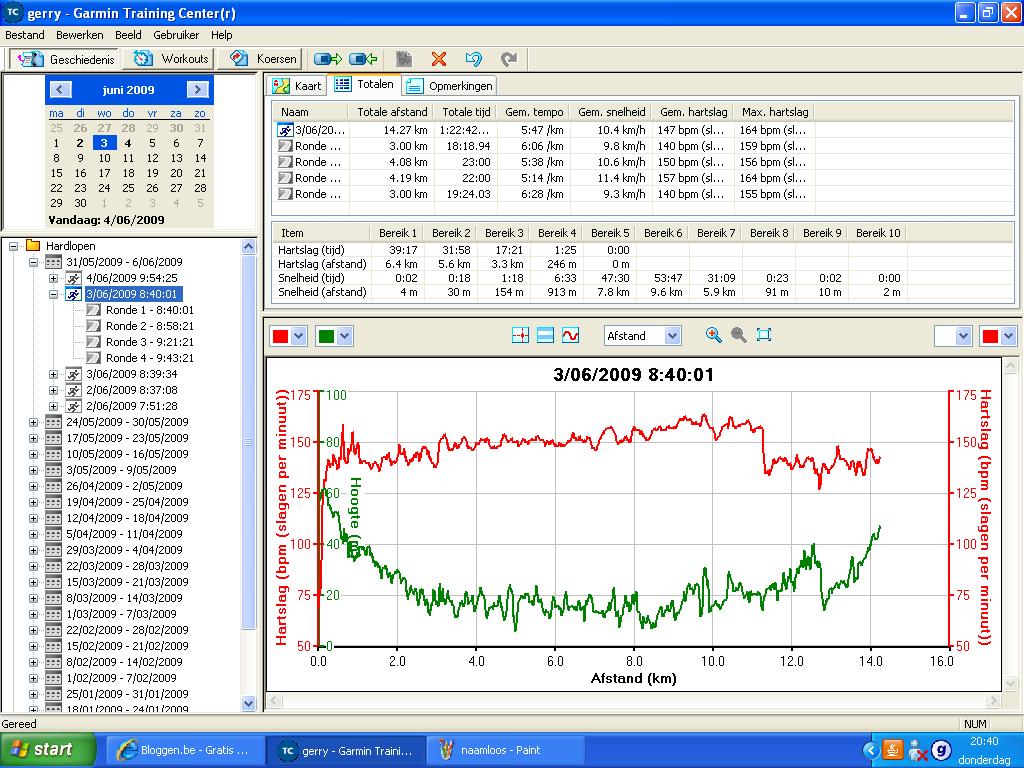Show next month in calendar
The image size is (1024, 768).
point(197,90)
